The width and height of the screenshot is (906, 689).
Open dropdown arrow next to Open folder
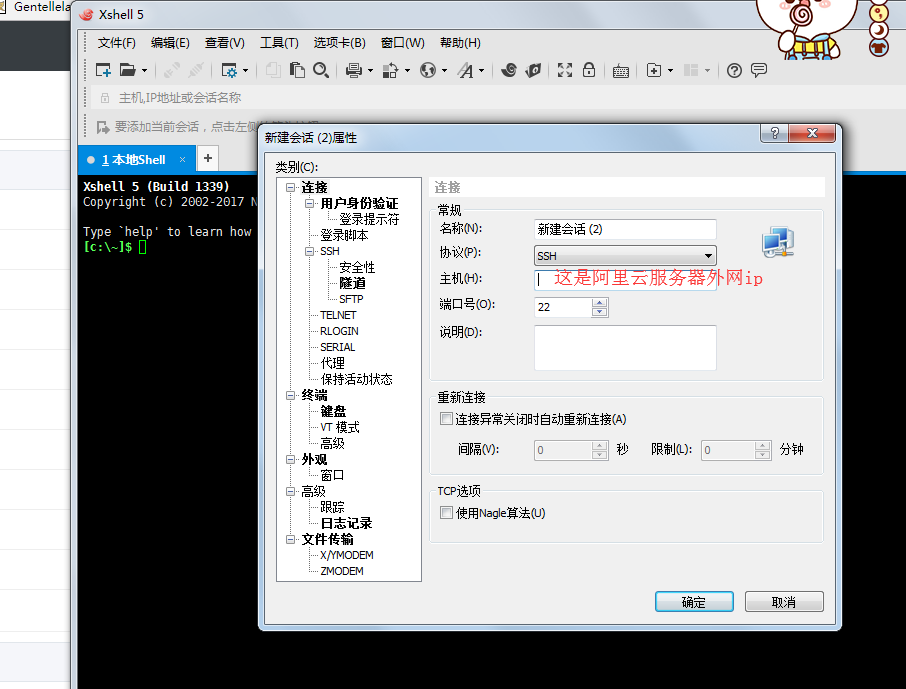(x=144, y=71)
